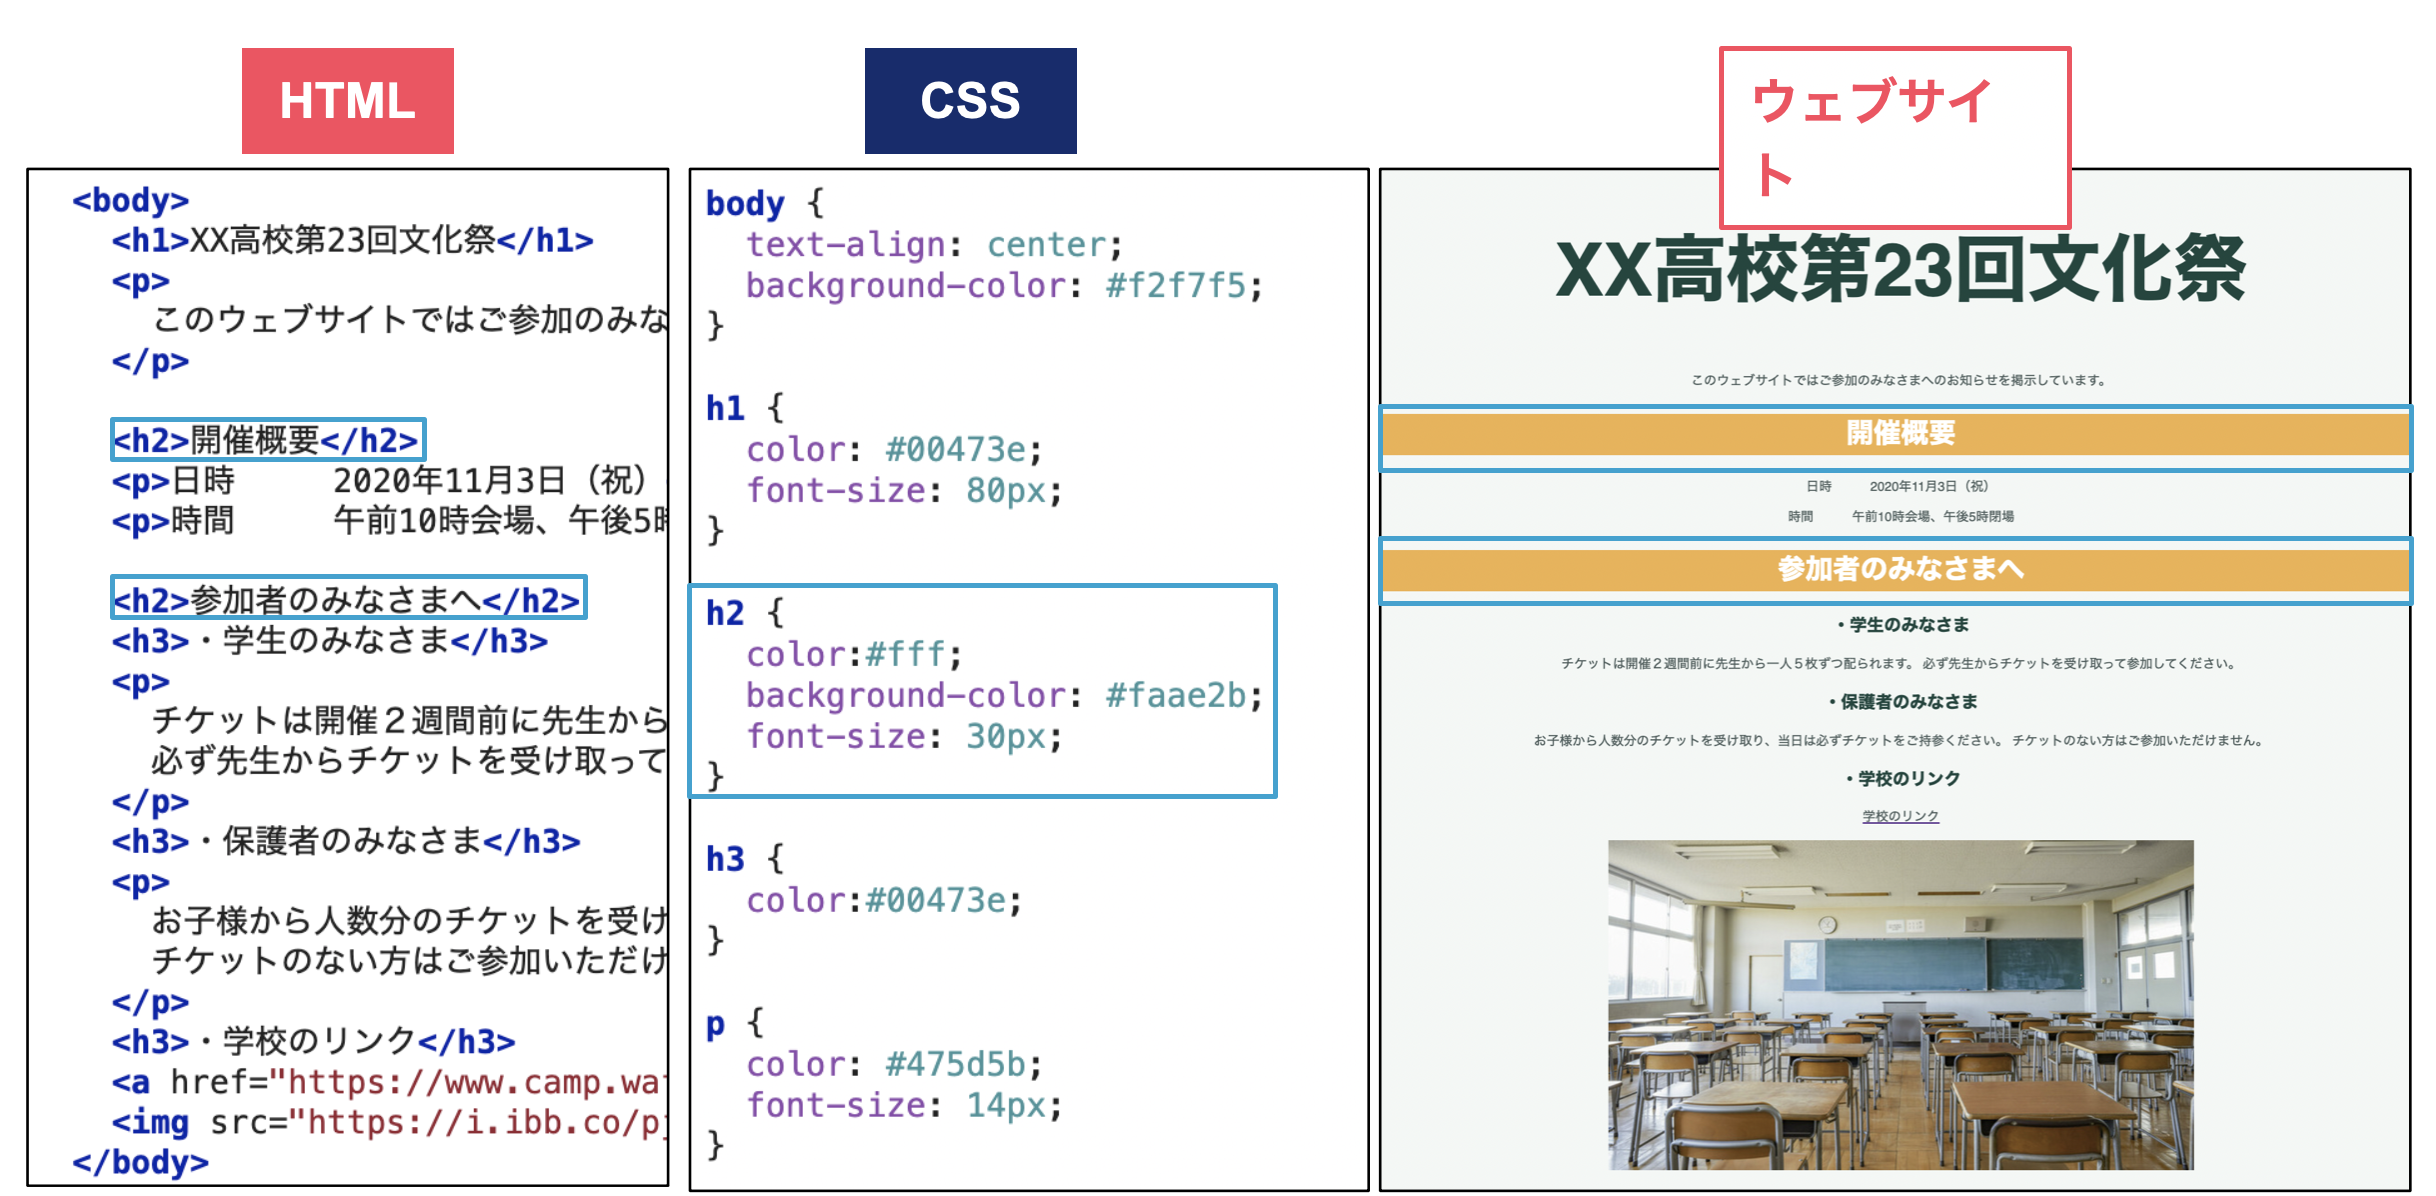Click the p selector in the CSS panel
Screen dimensions: 2436x1196
[715, 1024]
